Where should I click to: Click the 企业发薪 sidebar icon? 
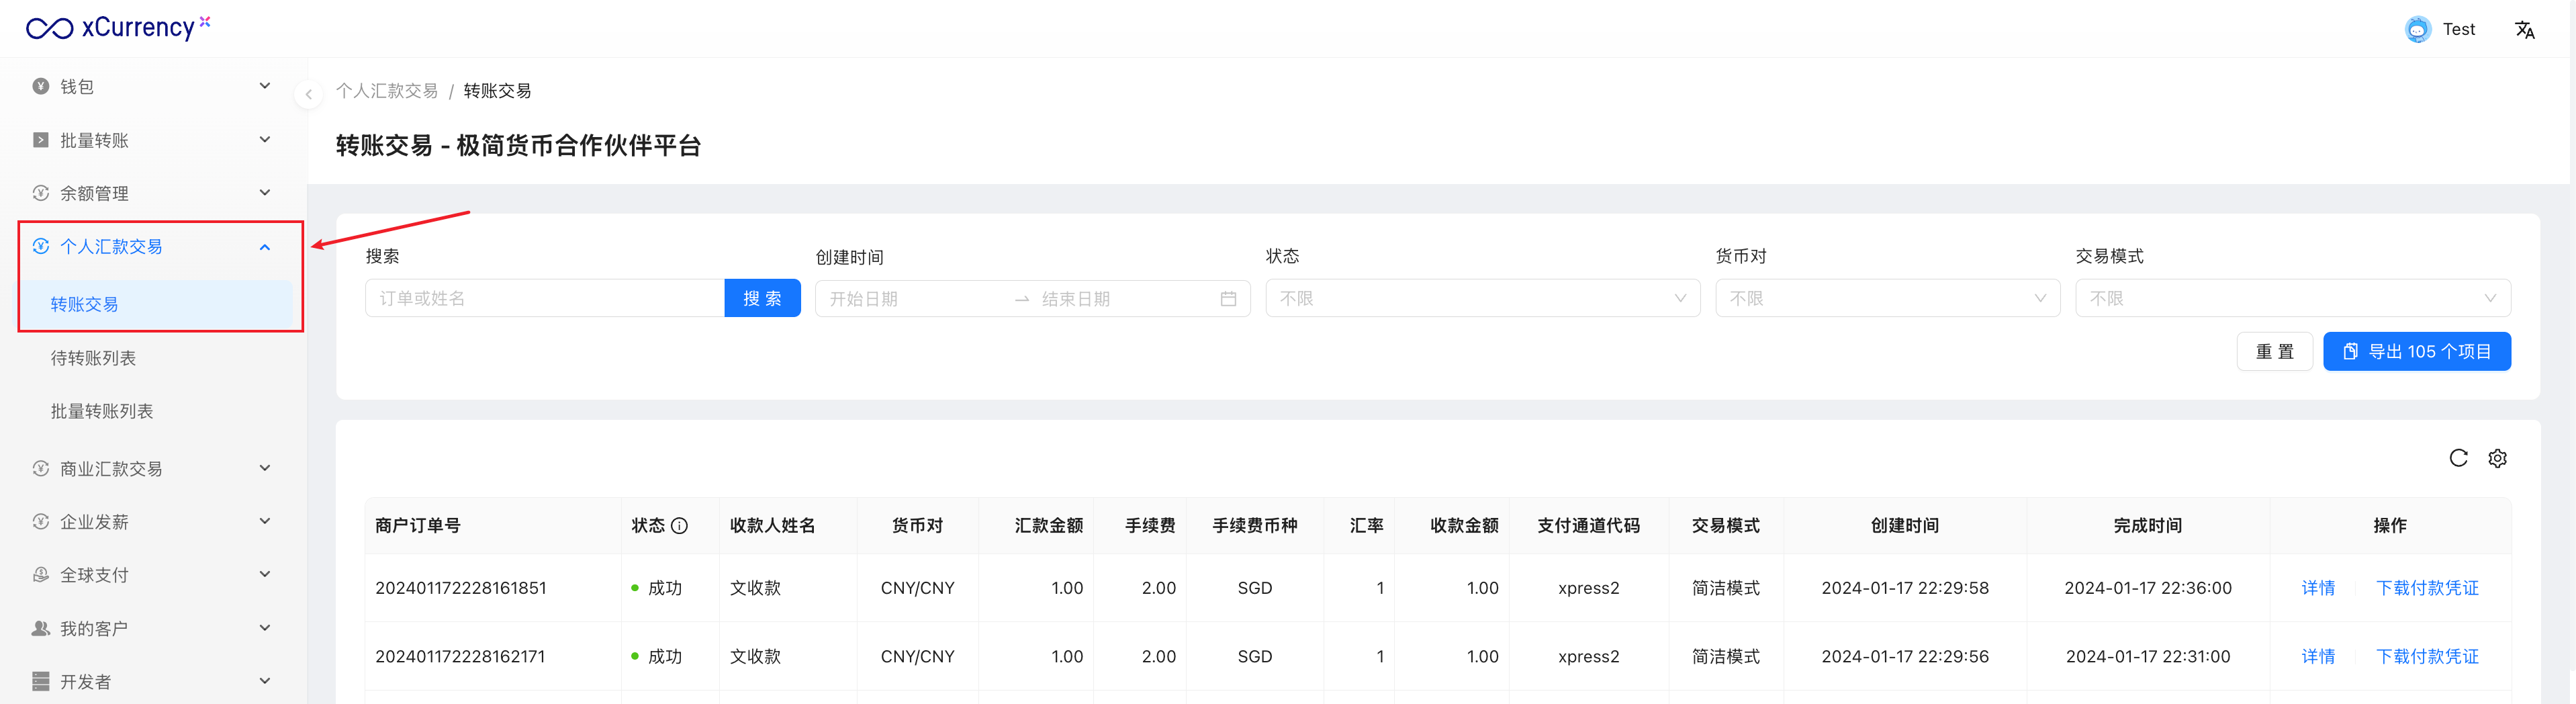point(41,521)
